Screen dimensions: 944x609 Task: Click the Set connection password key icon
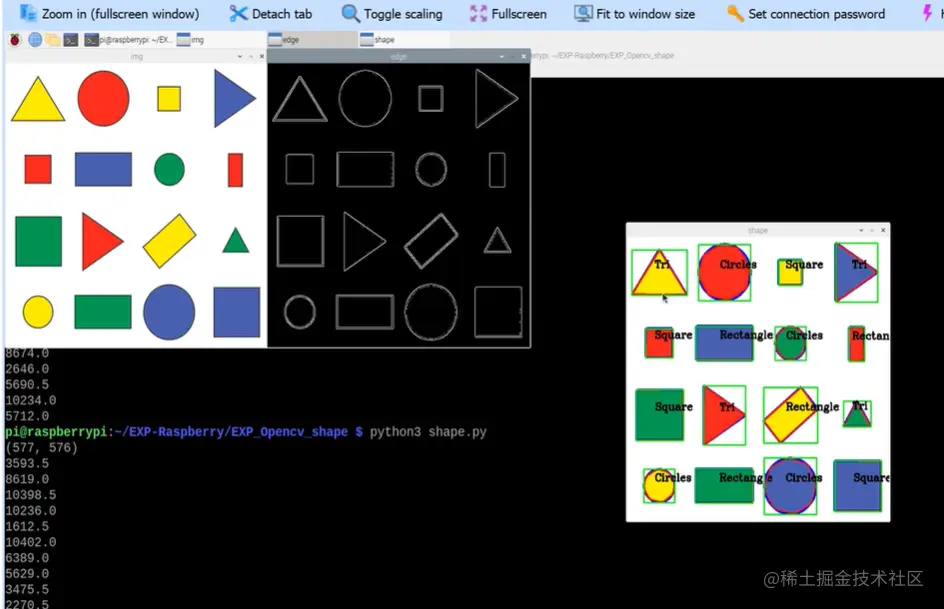[x=735, y=13]
